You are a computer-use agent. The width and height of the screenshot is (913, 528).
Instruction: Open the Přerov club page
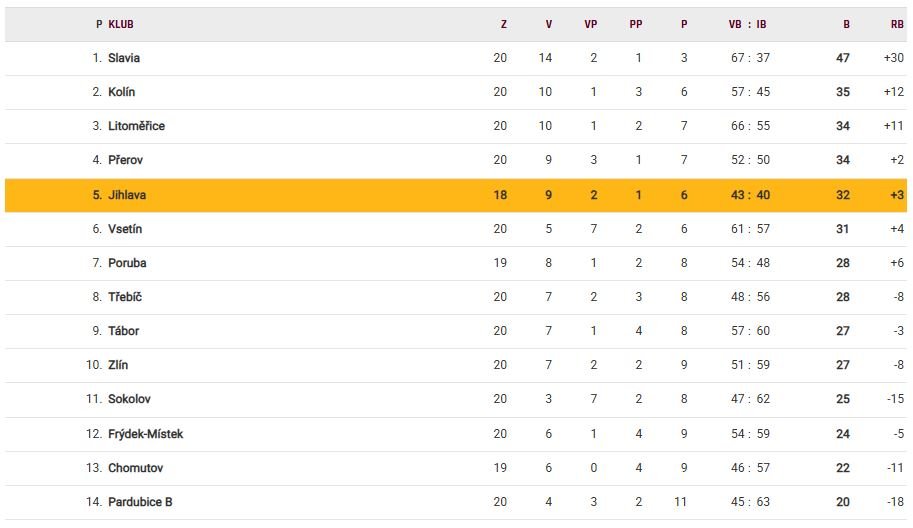point(125,160)
